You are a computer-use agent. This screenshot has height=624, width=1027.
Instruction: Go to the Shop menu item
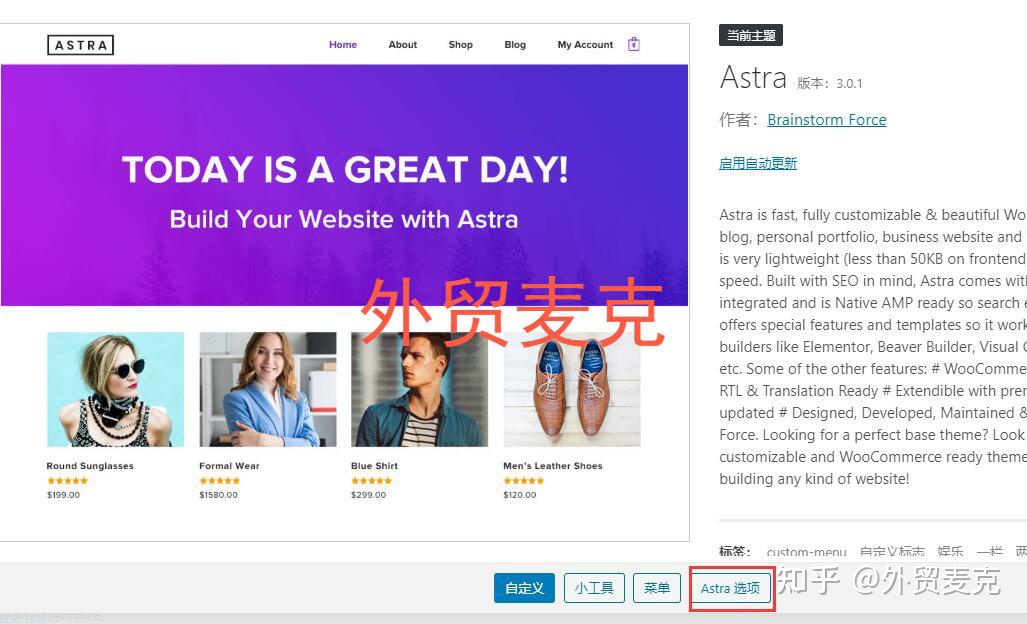pos(460,45)
